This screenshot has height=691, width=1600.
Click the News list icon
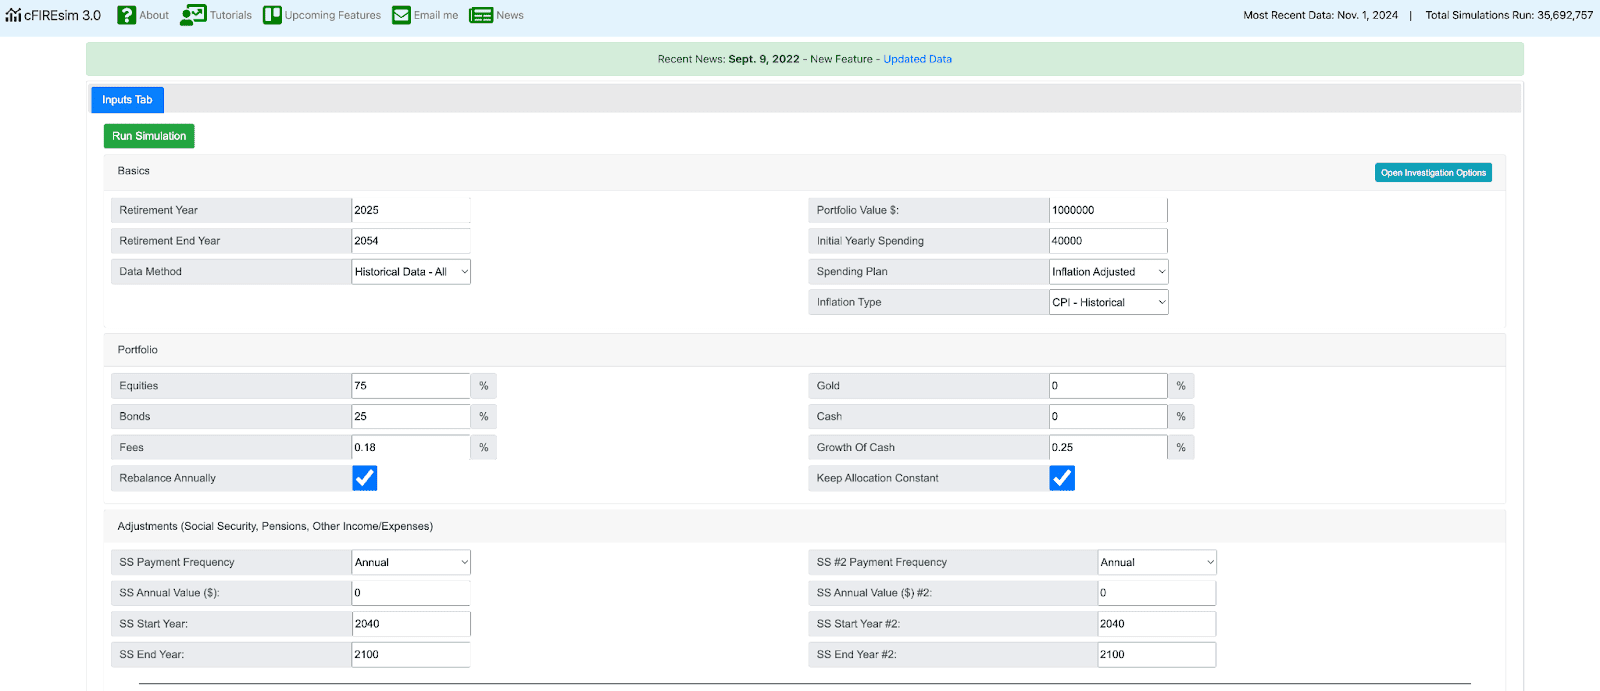(481, 15)
